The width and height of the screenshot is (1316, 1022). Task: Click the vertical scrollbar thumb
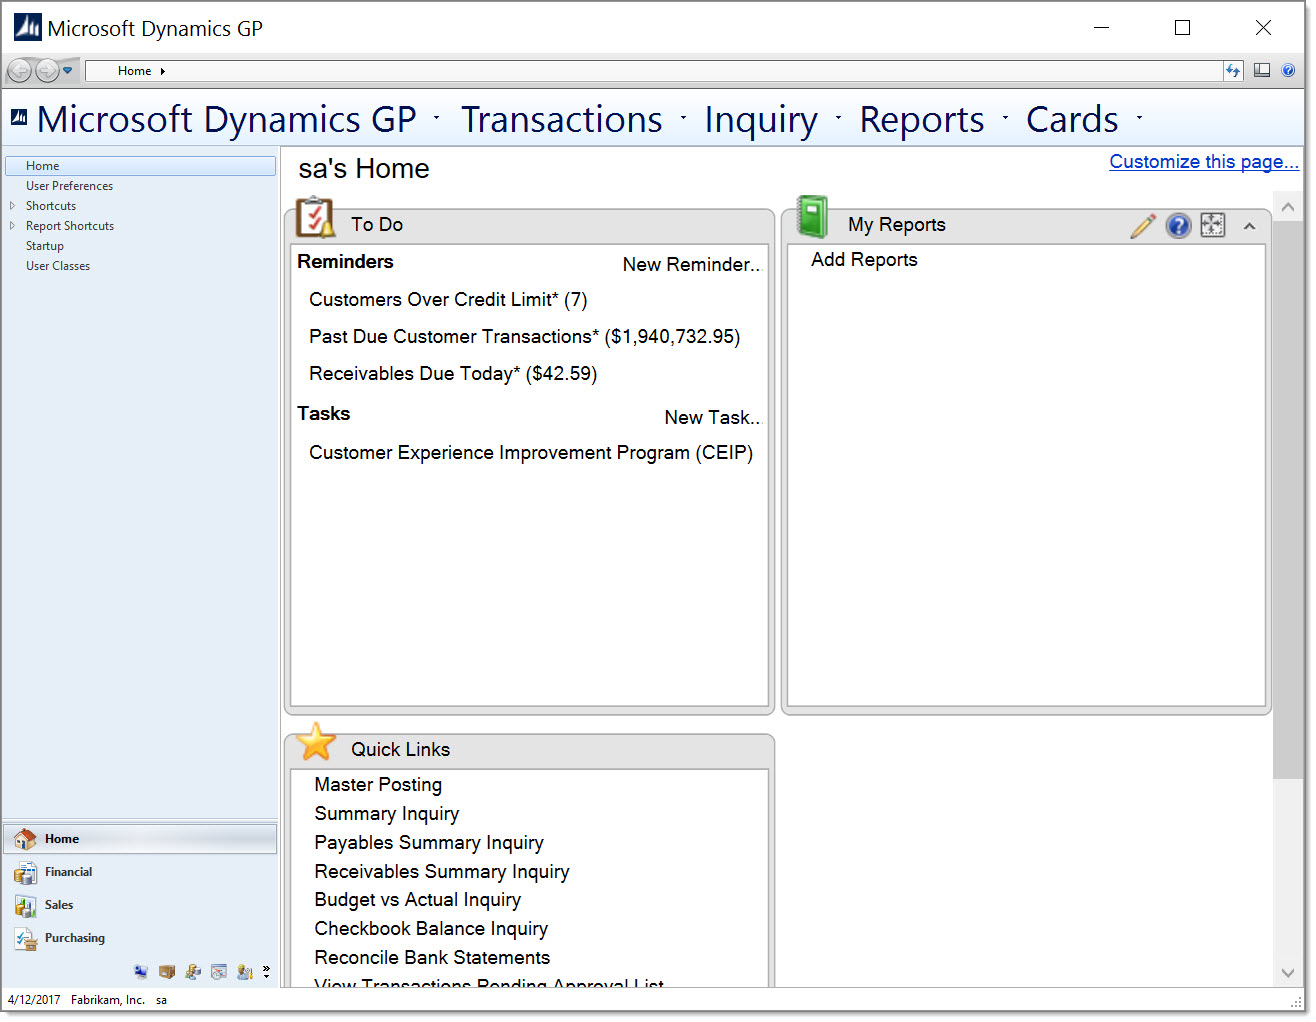(x=1288, y=499)
